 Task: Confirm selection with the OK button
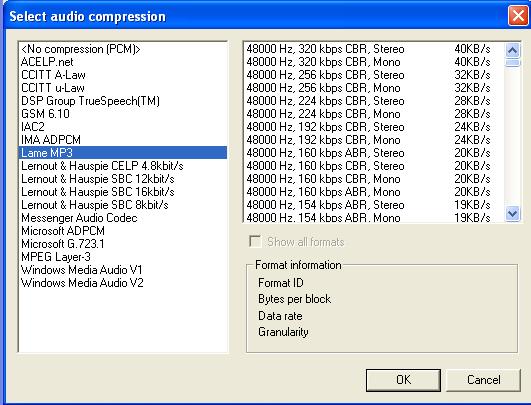pyautogui.click(x=403, y=380)
